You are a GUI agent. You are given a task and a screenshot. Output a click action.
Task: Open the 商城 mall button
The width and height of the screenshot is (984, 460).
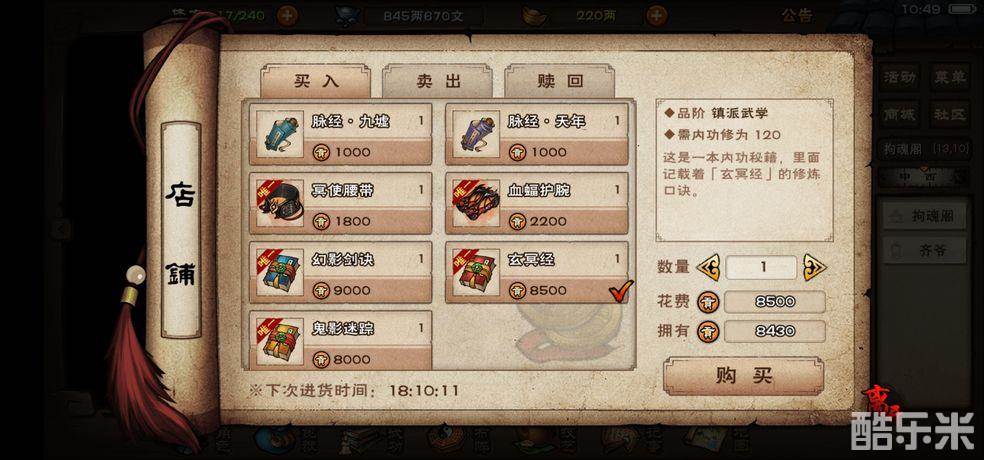[x=900, y=115]
